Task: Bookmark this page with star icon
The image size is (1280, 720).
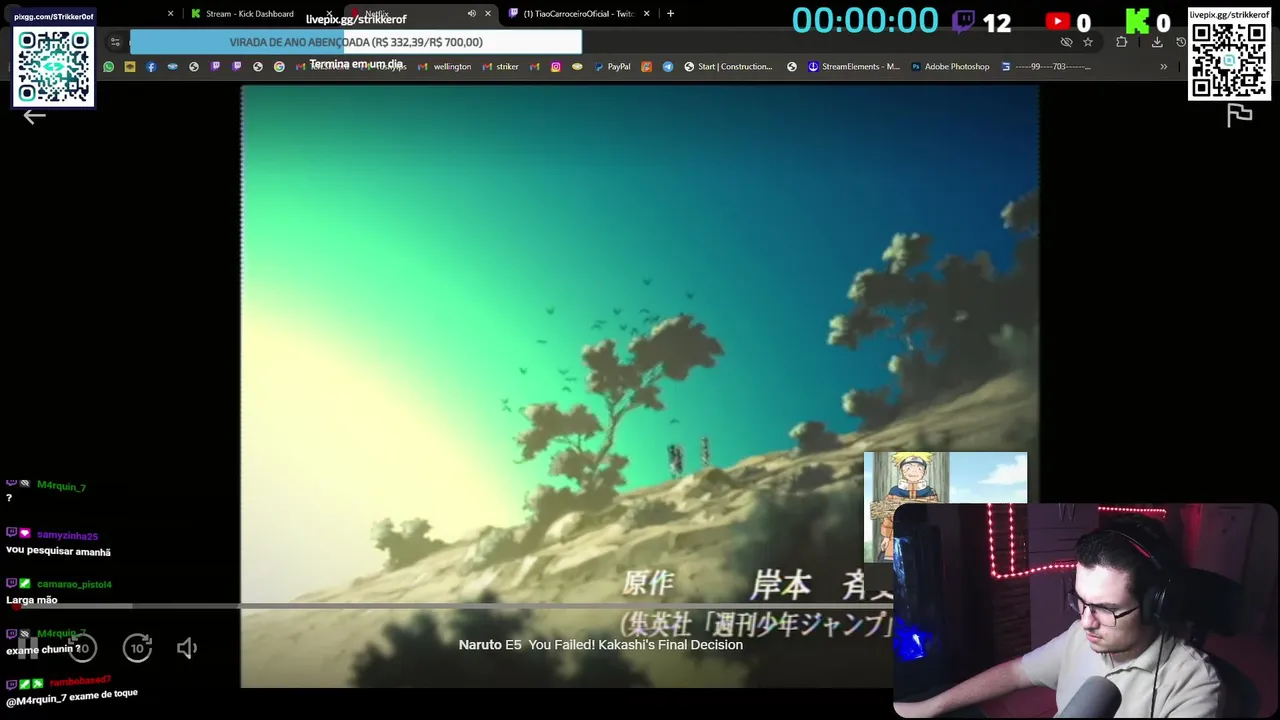Action: click(x=1088, y=42)
